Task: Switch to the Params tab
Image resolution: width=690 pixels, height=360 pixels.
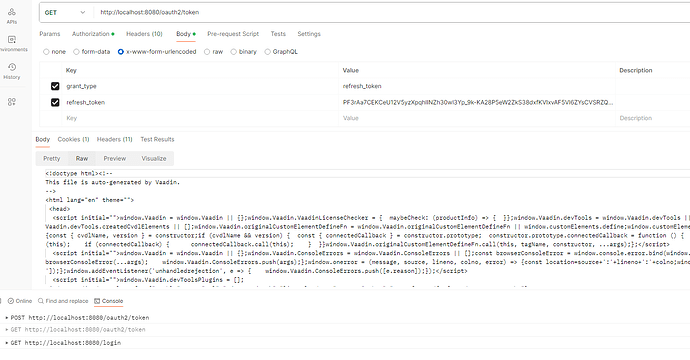Action: 50,34
